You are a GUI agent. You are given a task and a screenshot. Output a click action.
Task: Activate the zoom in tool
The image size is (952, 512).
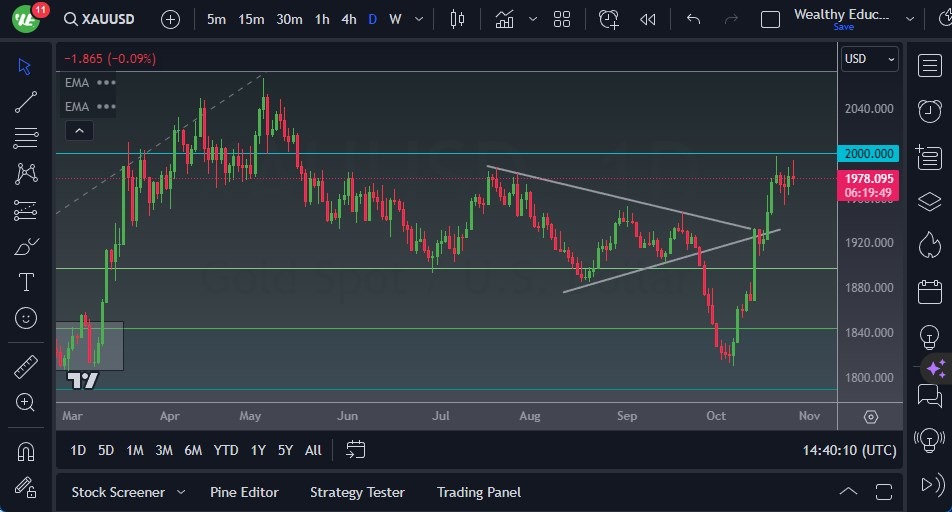point(26,402)
